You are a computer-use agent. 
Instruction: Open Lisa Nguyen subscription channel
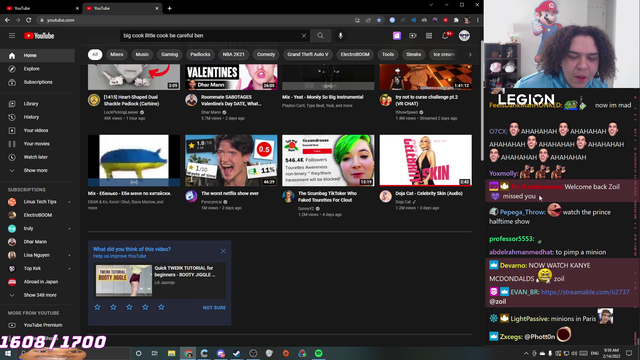(37, 255)
